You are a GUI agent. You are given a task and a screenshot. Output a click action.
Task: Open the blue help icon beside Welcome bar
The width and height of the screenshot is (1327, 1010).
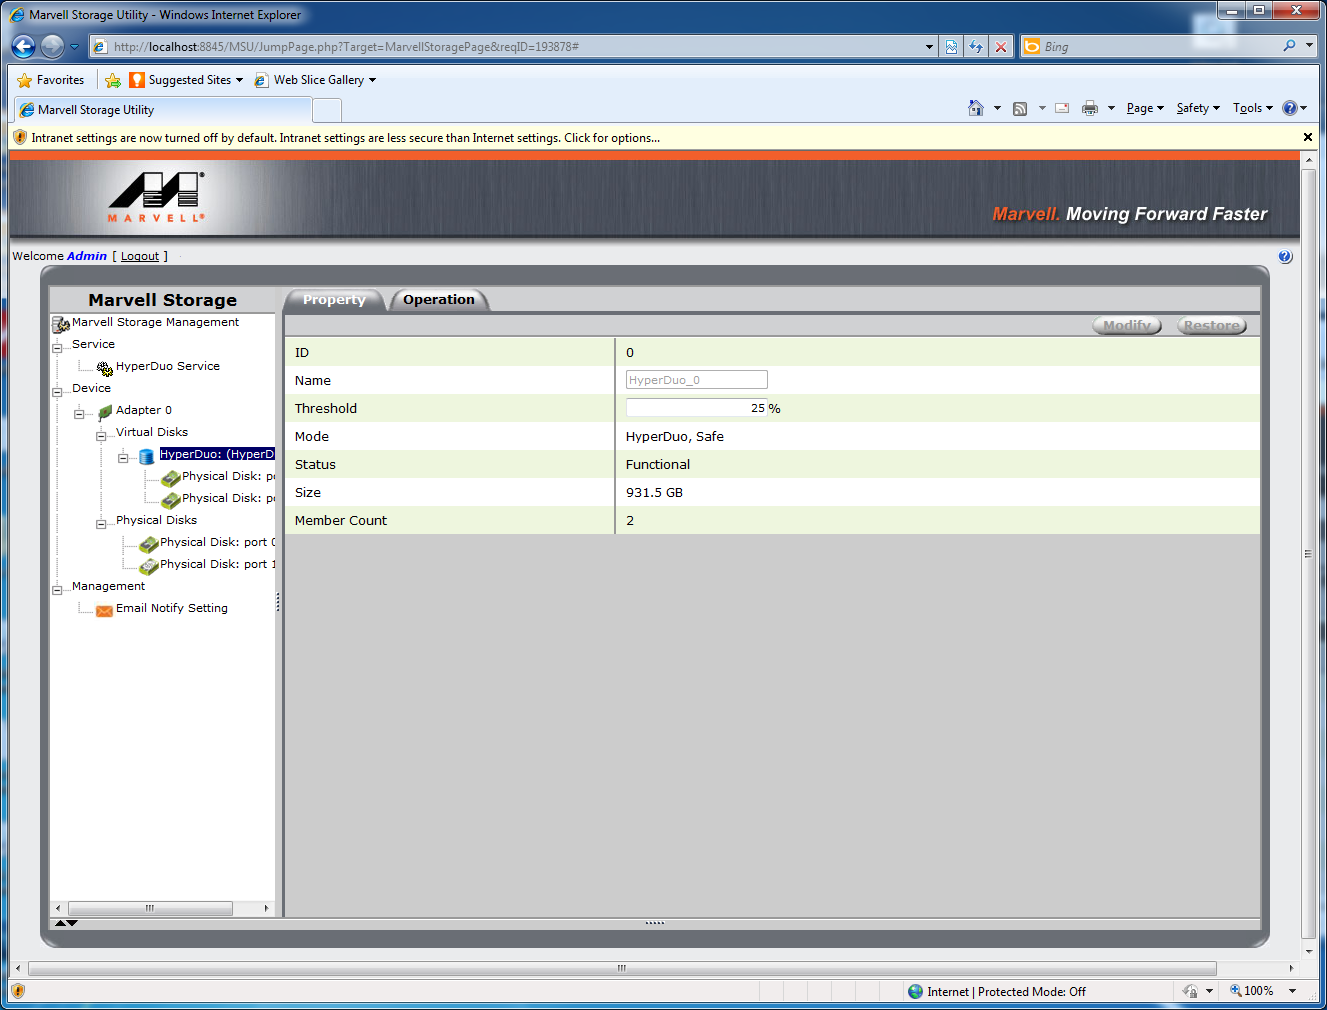tap(1285, 257)
